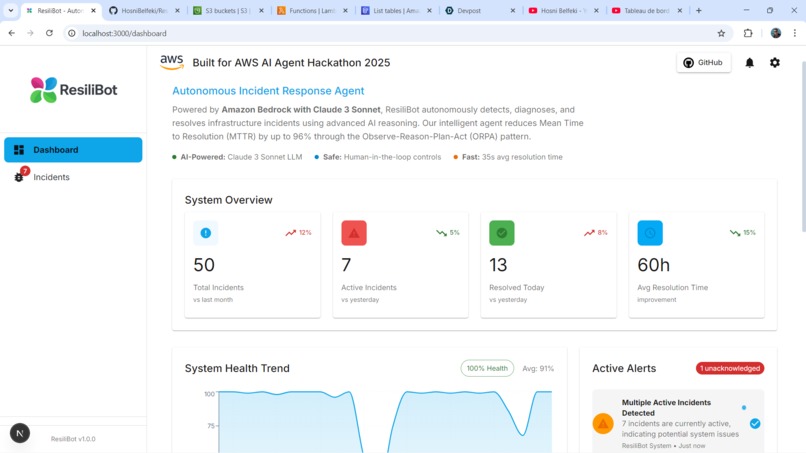This screenshot has height=453, width=806.
Task: Switch to the HosniBelfeki GitHub tab
Action: pos(145,10)
